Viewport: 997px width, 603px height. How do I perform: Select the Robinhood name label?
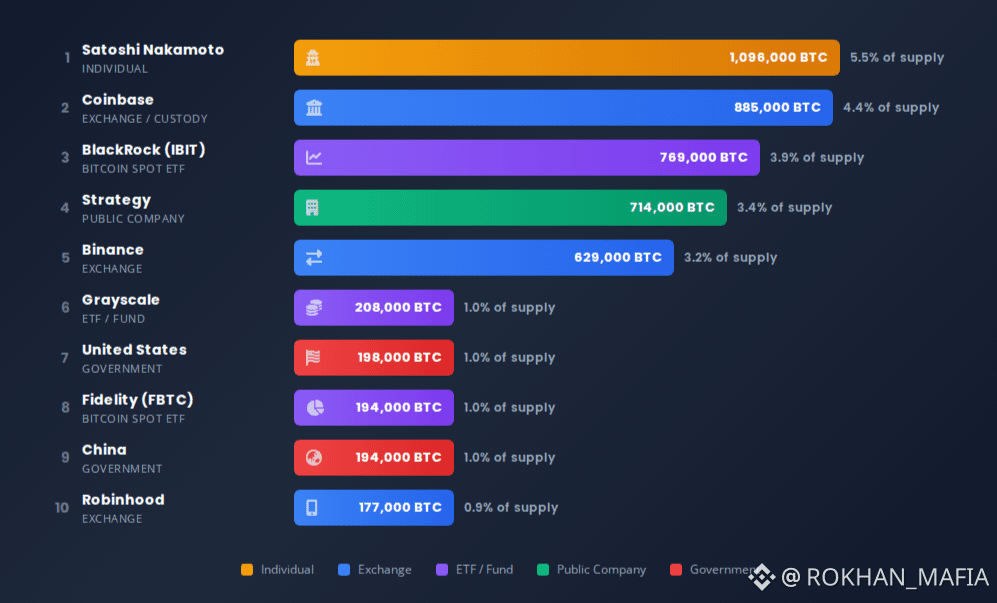click(123, 500)
